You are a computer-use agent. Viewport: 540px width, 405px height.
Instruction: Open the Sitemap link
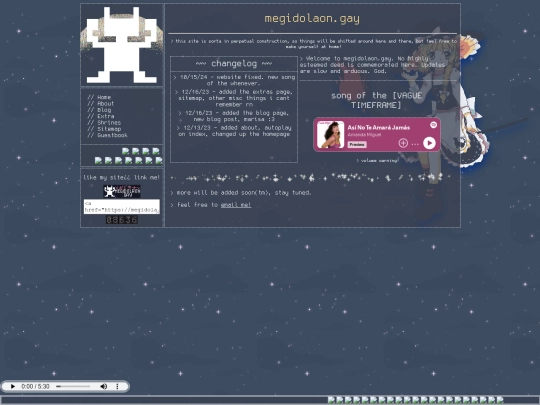(109, 129)
